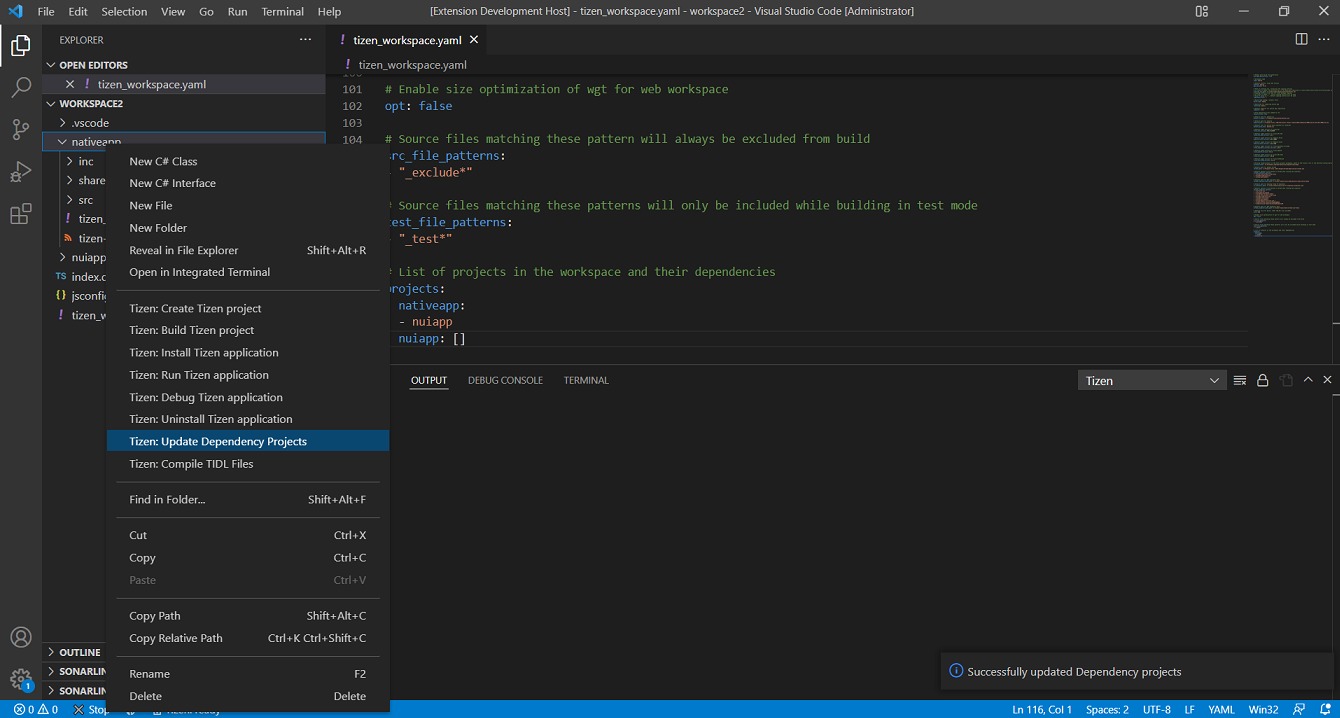Open the Manage gear icon with badge
This screenshot has width=1340, height=718.
point(21,677)
